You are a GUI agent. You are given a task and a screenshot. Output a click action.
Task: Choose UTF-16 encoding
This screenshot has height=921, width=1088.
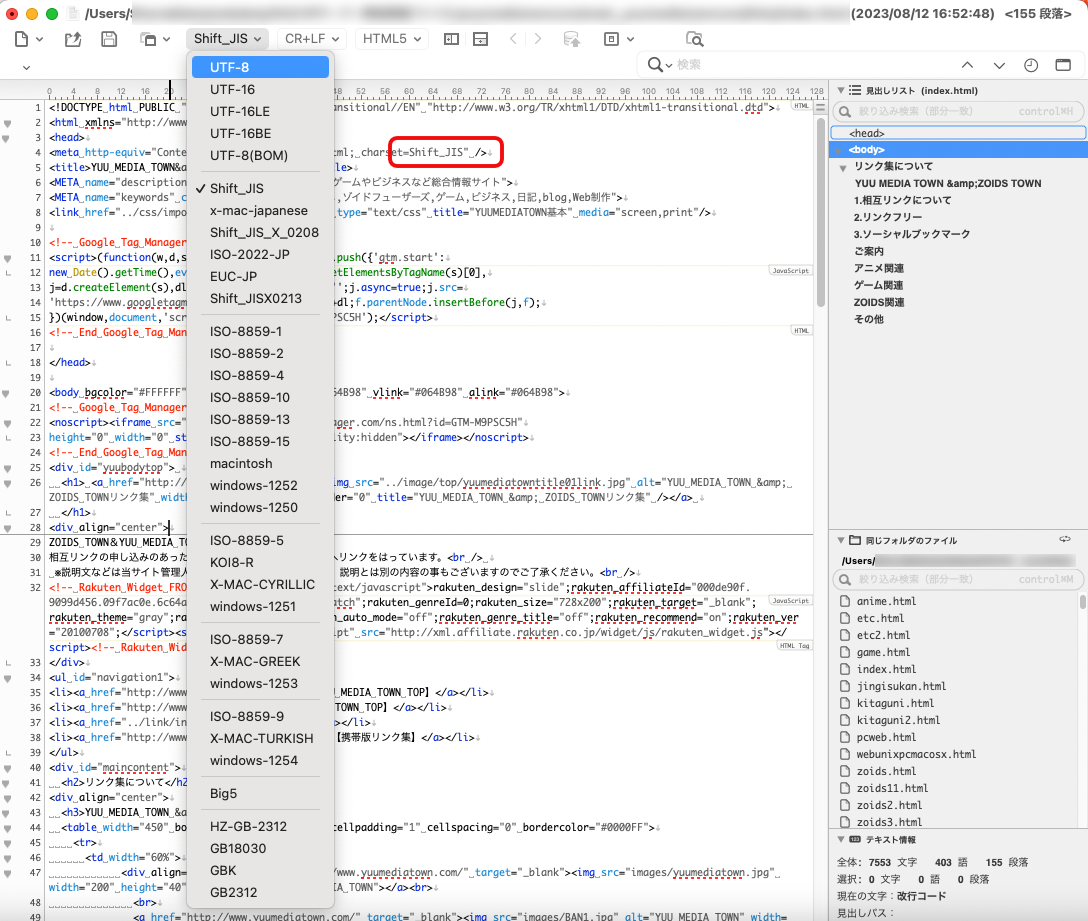(x=260, y=90)
